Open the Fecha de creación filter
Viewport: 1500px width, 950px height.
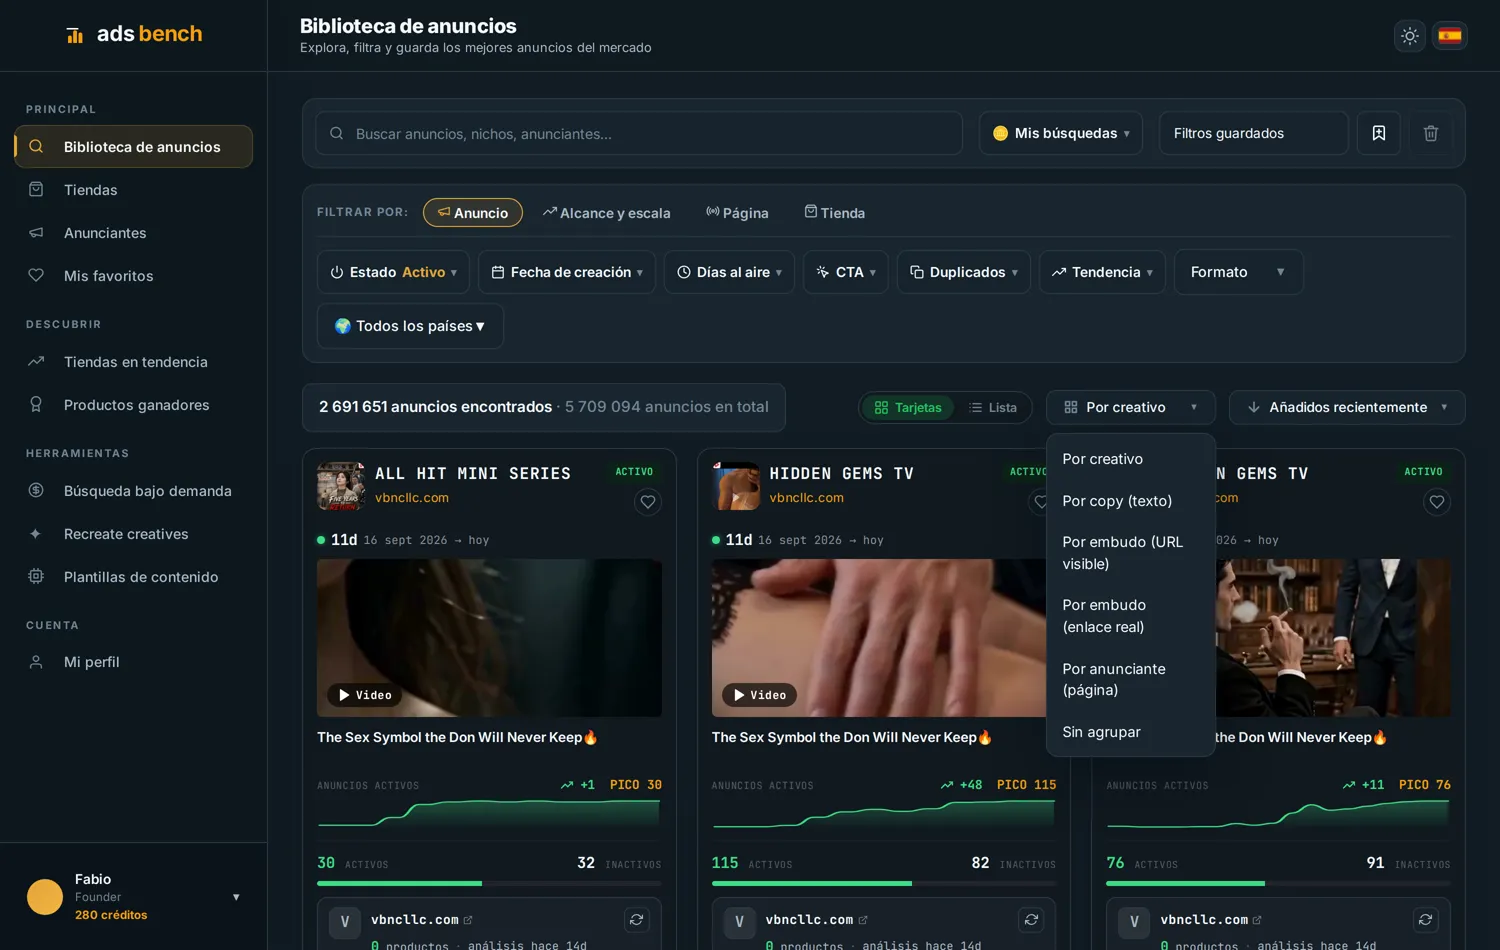point(567,272)
